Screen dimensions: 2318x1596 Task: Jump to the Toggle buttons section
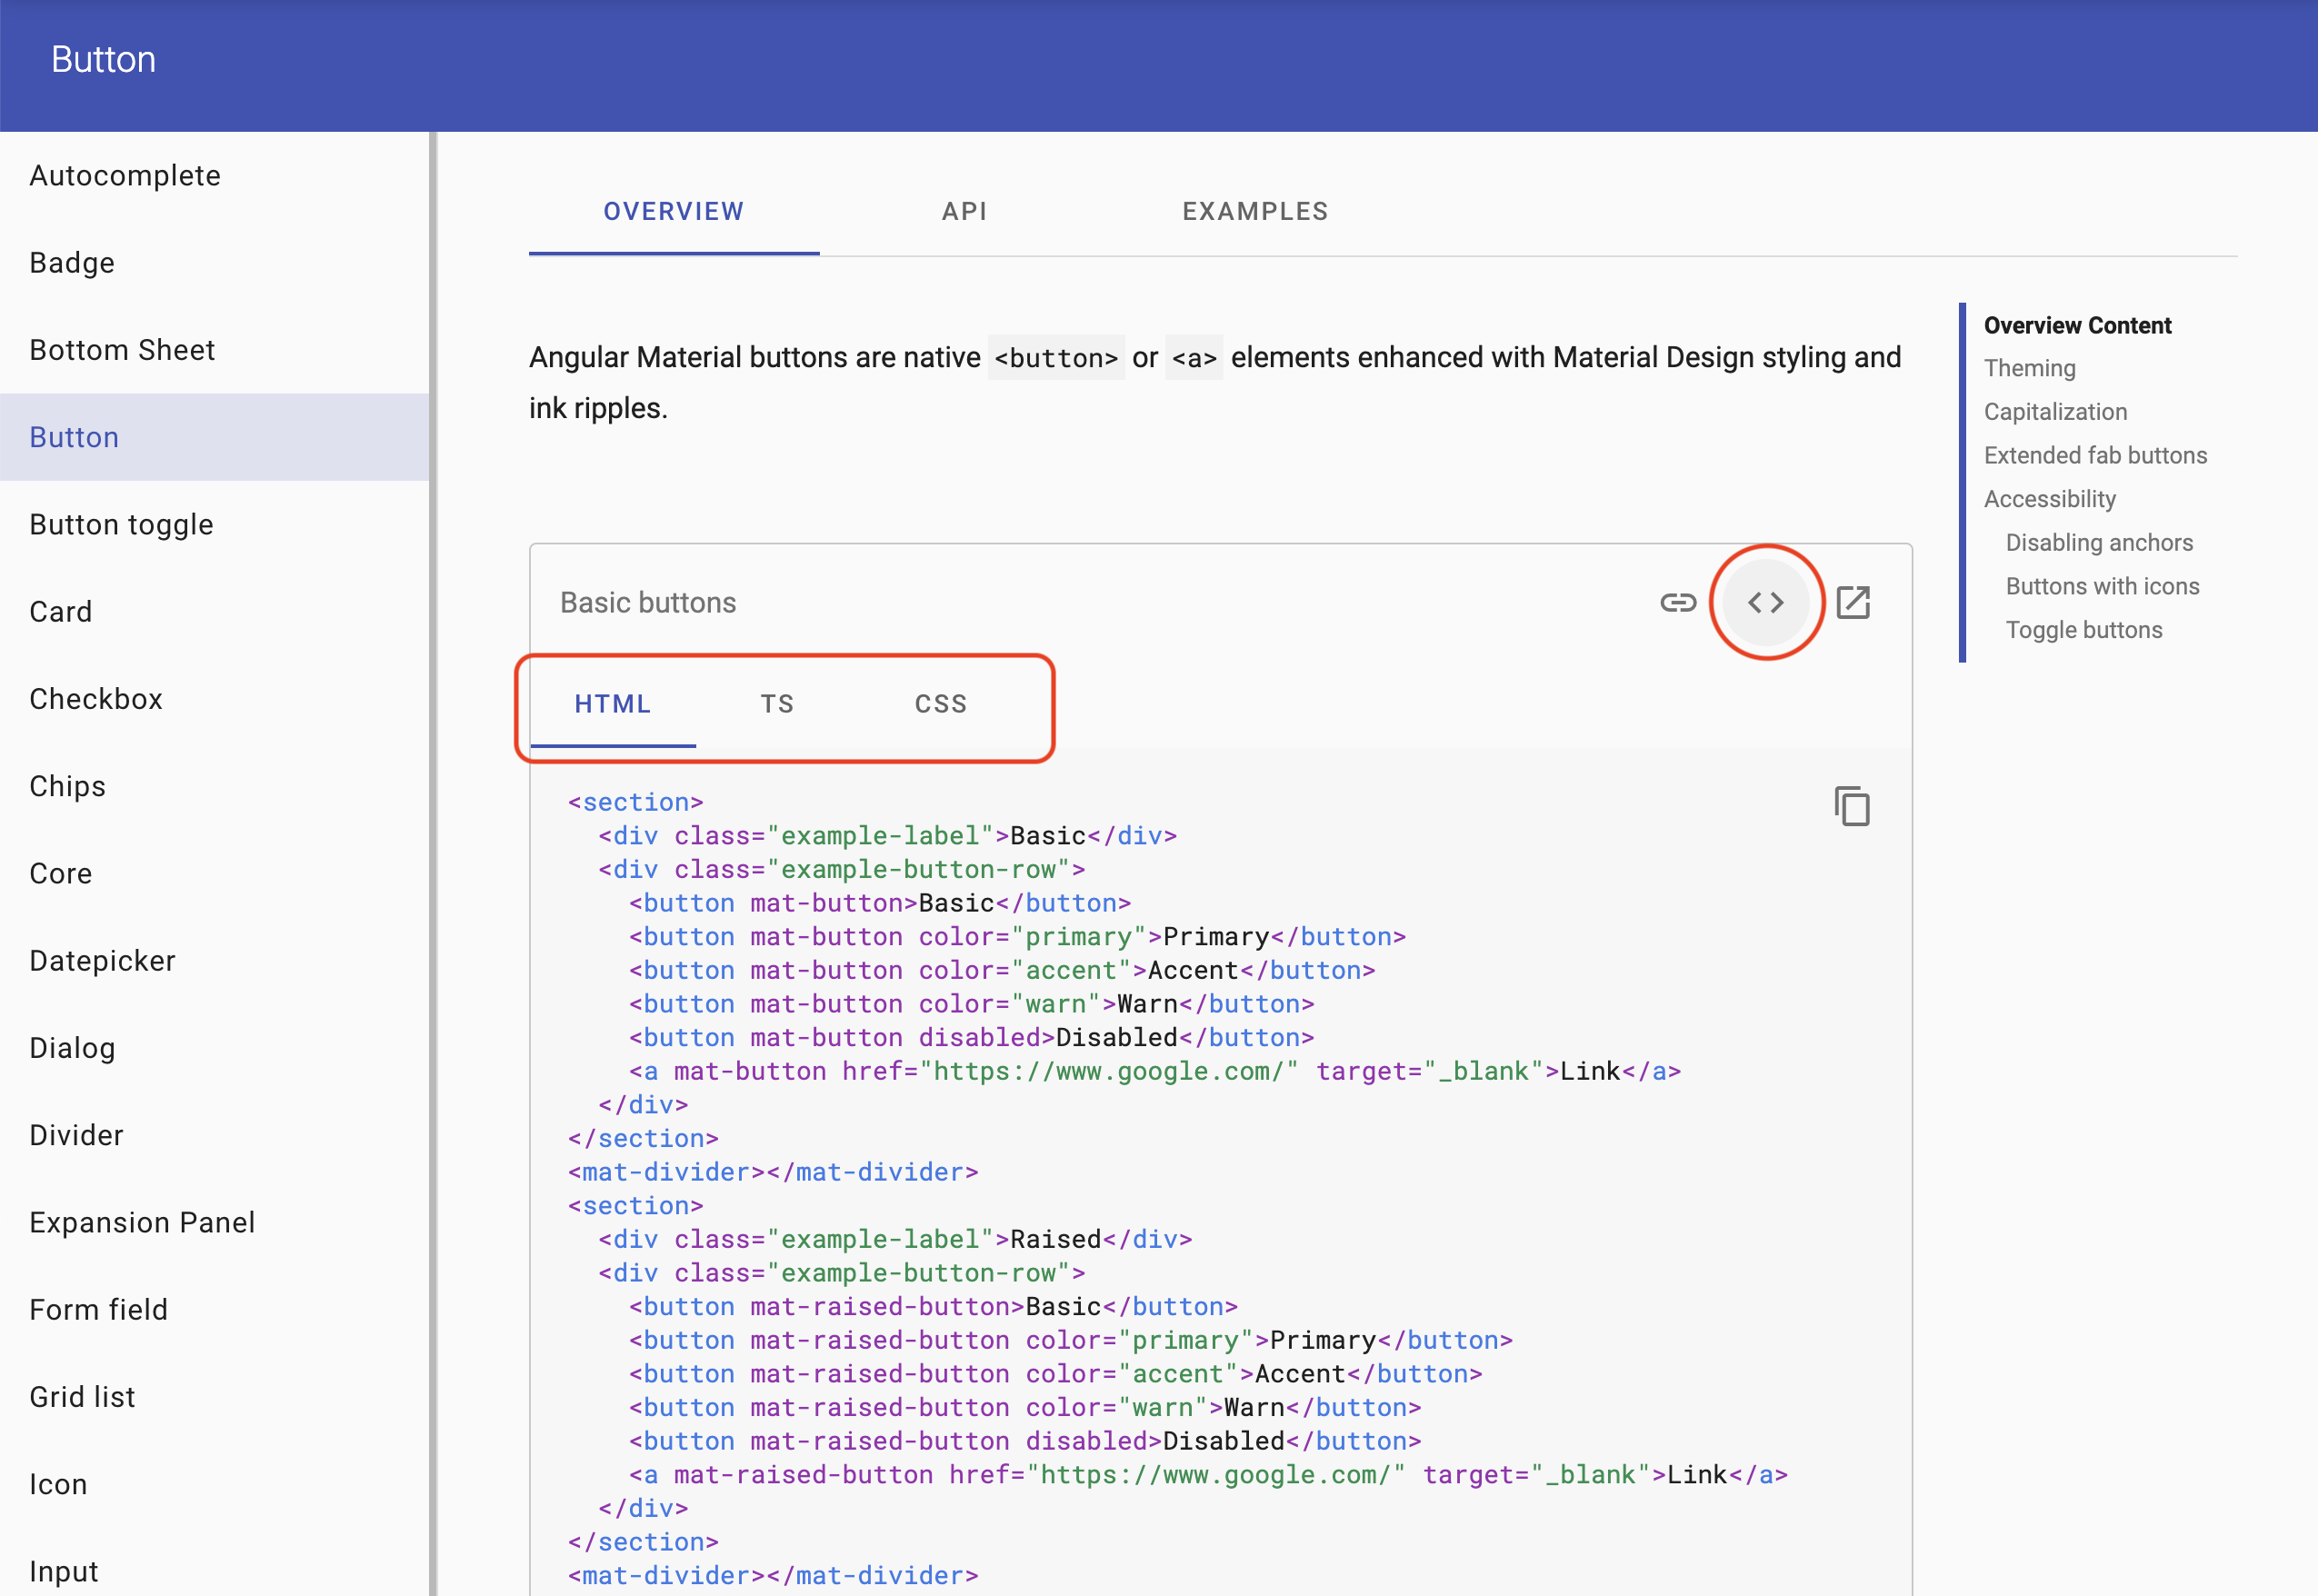[x=2084, y=629]
